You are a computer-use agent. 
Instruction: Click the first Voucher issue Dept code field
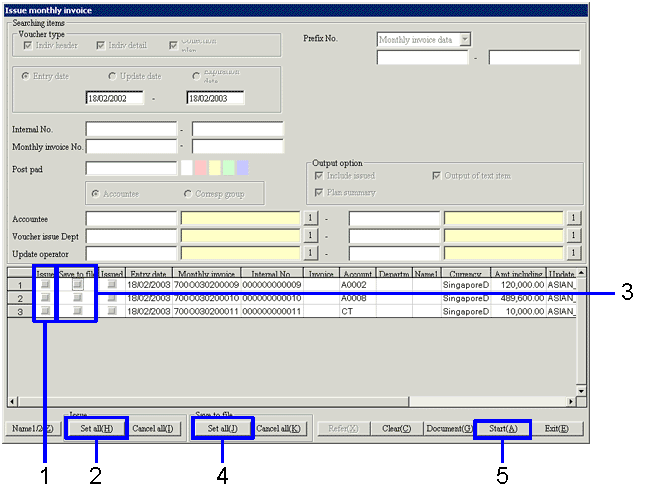131,236
